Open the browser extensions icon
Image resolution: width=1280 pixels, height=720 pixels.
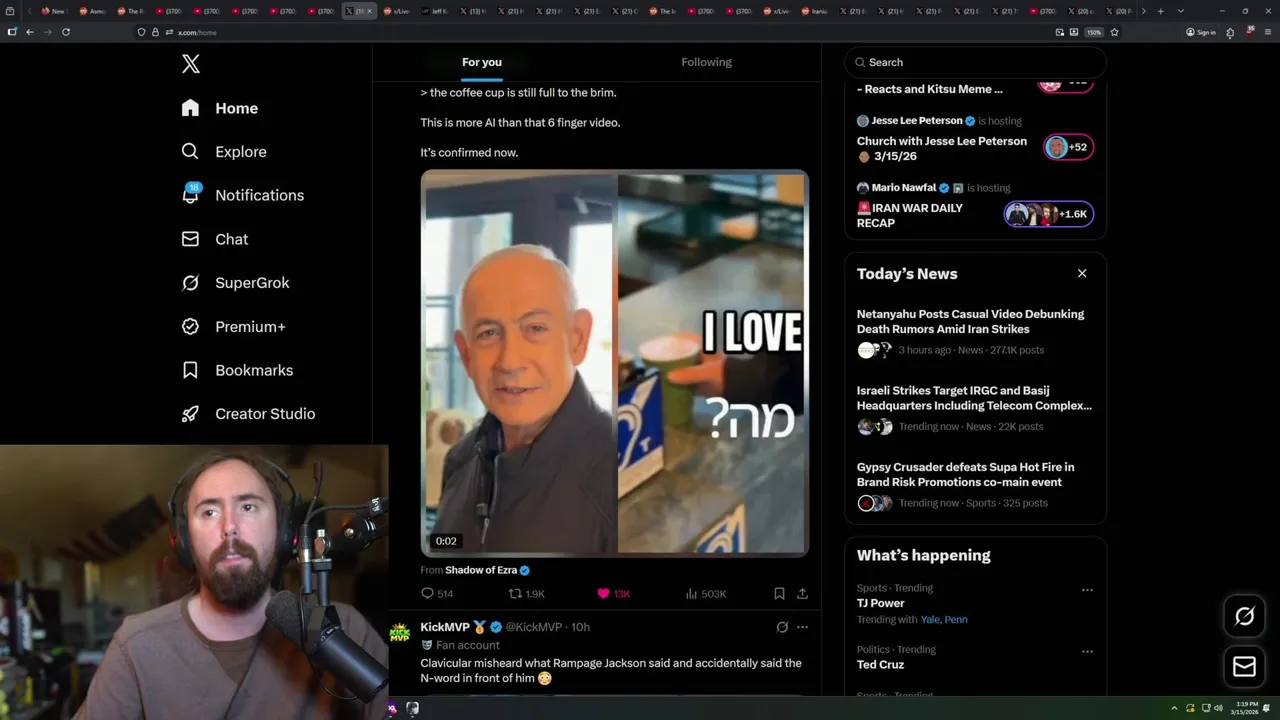pos(1230,32)
